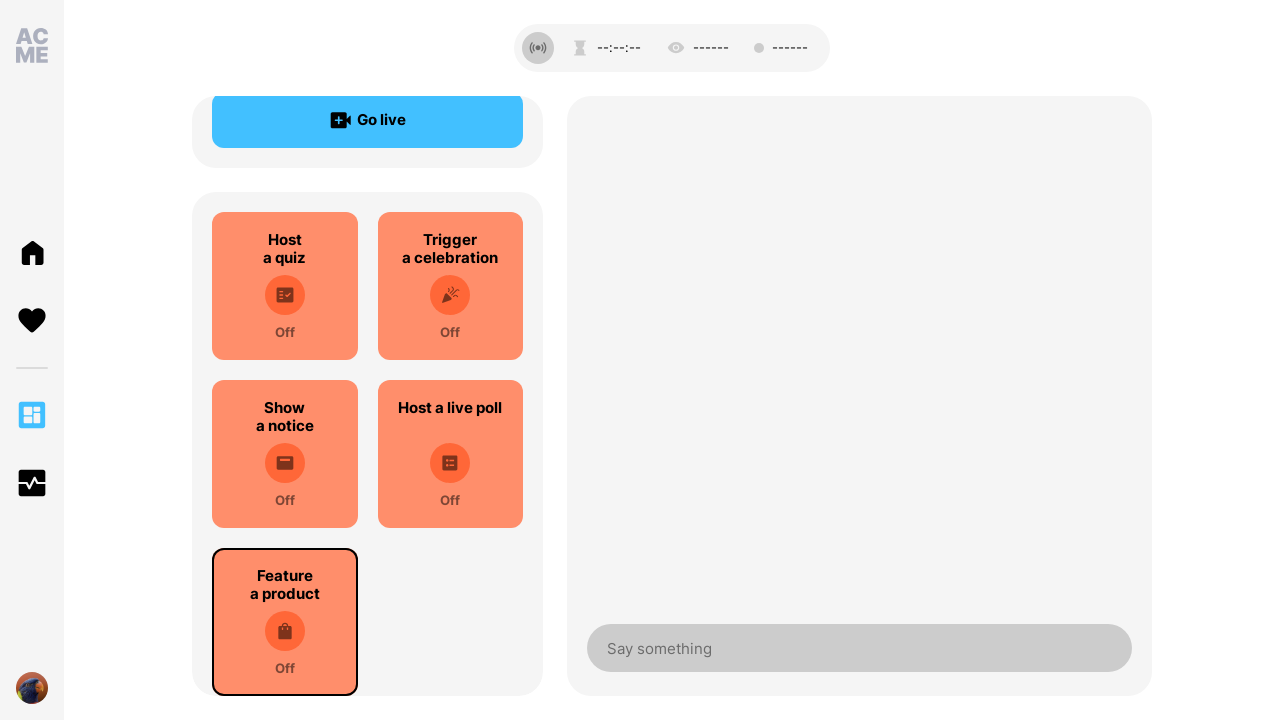The width and height of the screenshot is (1280, 720).
Task: Open the activity pulse icon in sidebar
Action: tap(32, 483)
